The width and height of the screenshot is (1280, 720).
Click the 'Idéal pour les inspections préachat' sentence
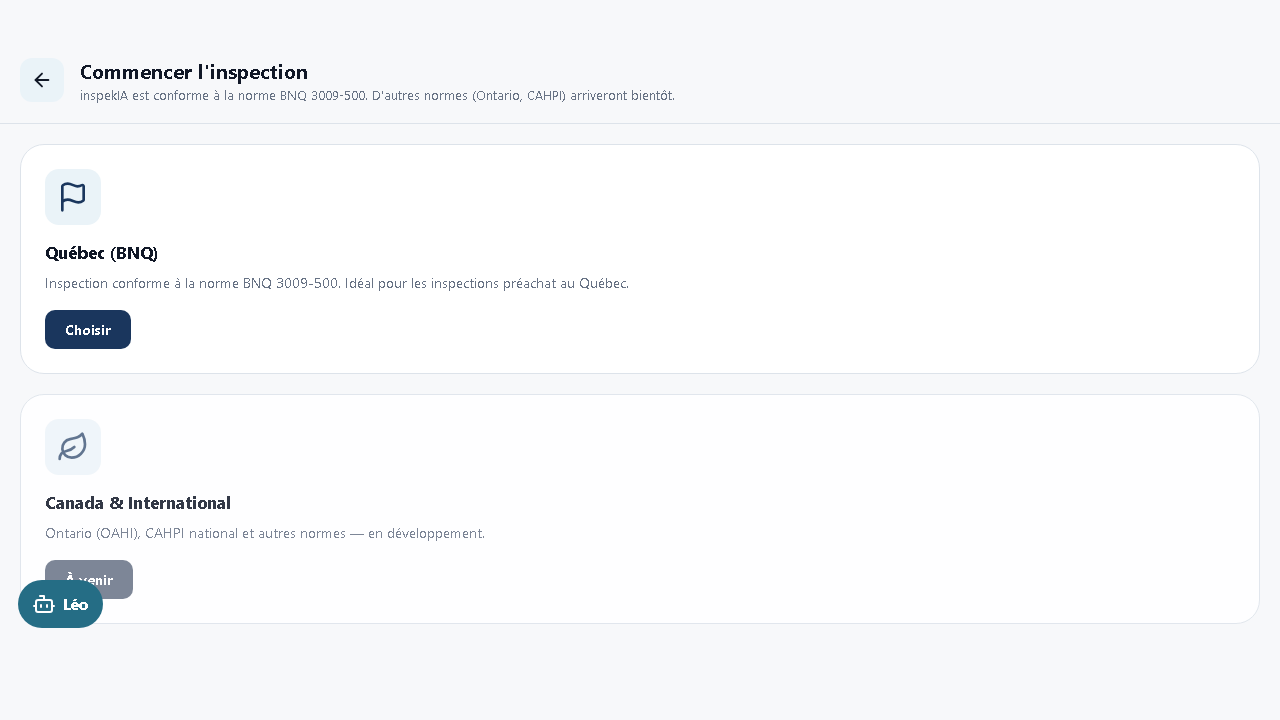[487, 284]
